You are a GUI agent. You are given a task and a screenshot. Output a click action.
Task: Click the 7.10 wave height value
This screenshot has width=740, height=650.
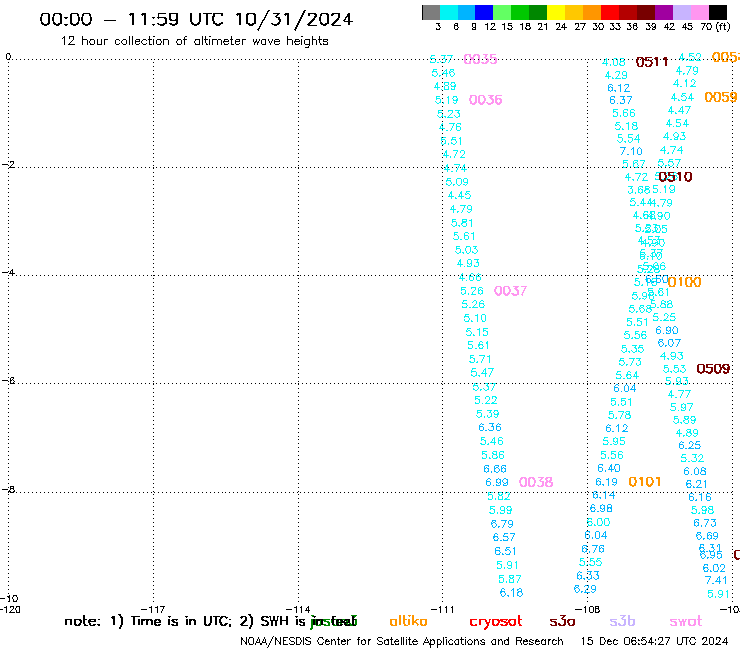click(x=631, y=151)
